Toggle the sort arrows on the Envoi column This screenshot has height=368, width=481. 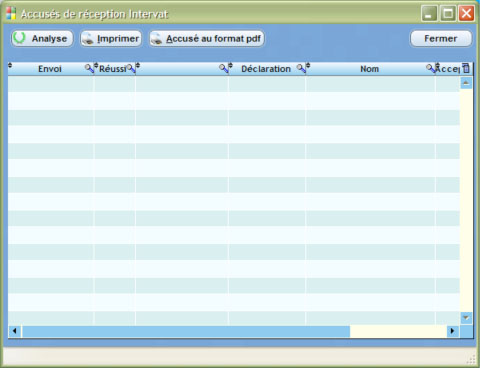(x=10, y=65)
